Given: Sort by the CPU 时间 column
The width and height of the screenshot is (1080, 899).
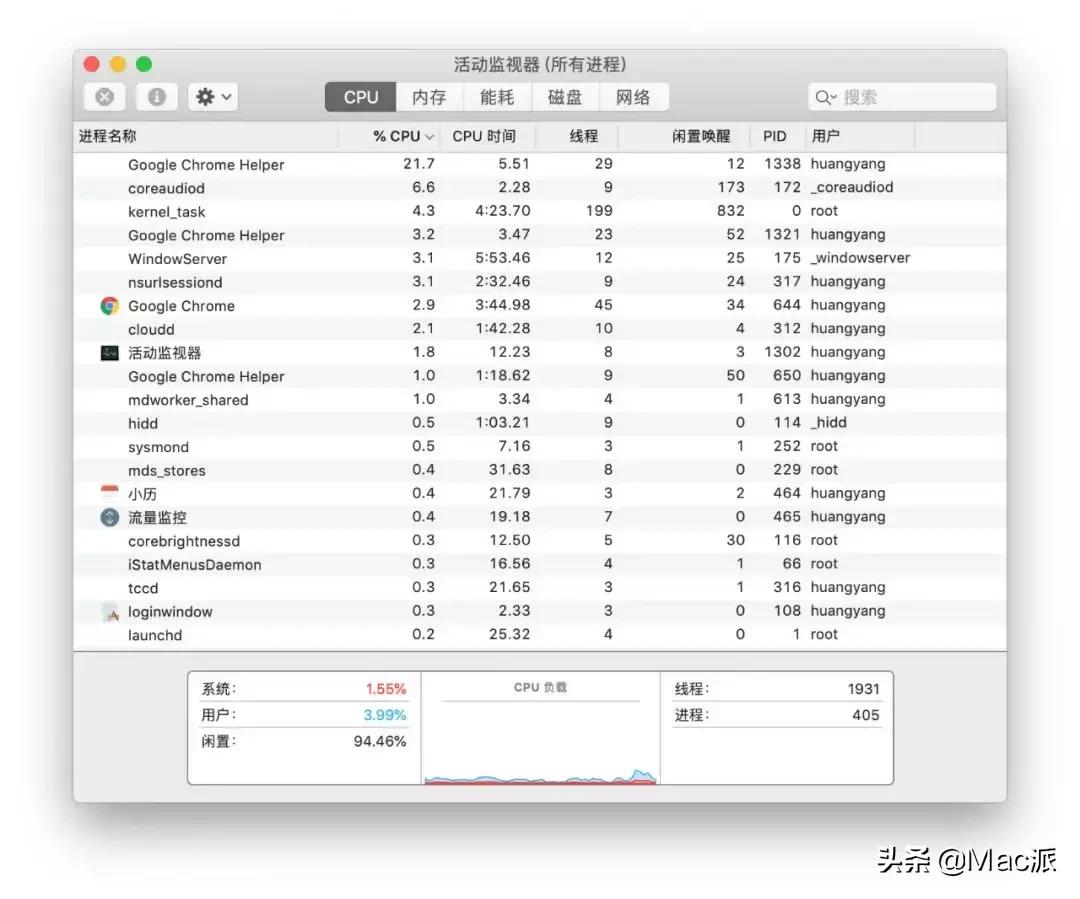Looking at the screenshot, I should (487, 136).
